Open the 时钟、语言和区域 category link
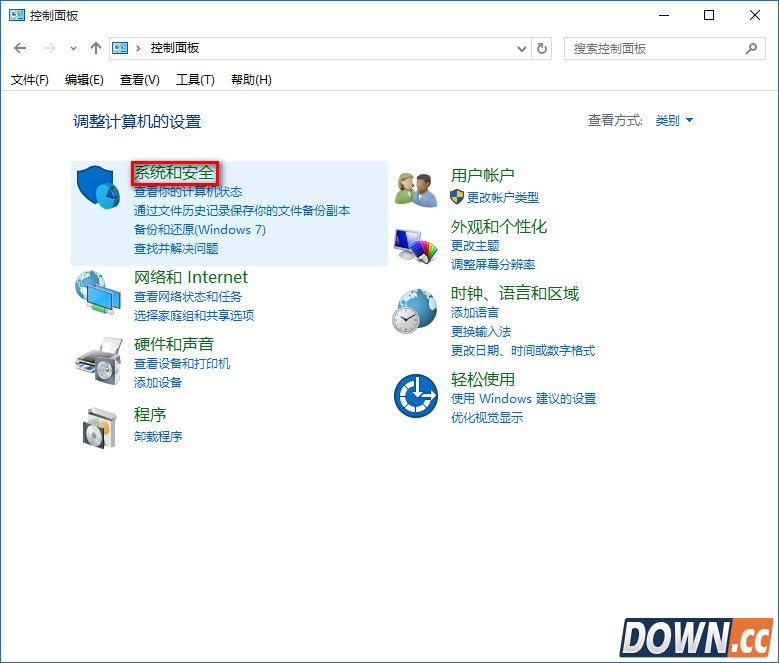This screenshot has width=779, height=663. tap(515, 294)
